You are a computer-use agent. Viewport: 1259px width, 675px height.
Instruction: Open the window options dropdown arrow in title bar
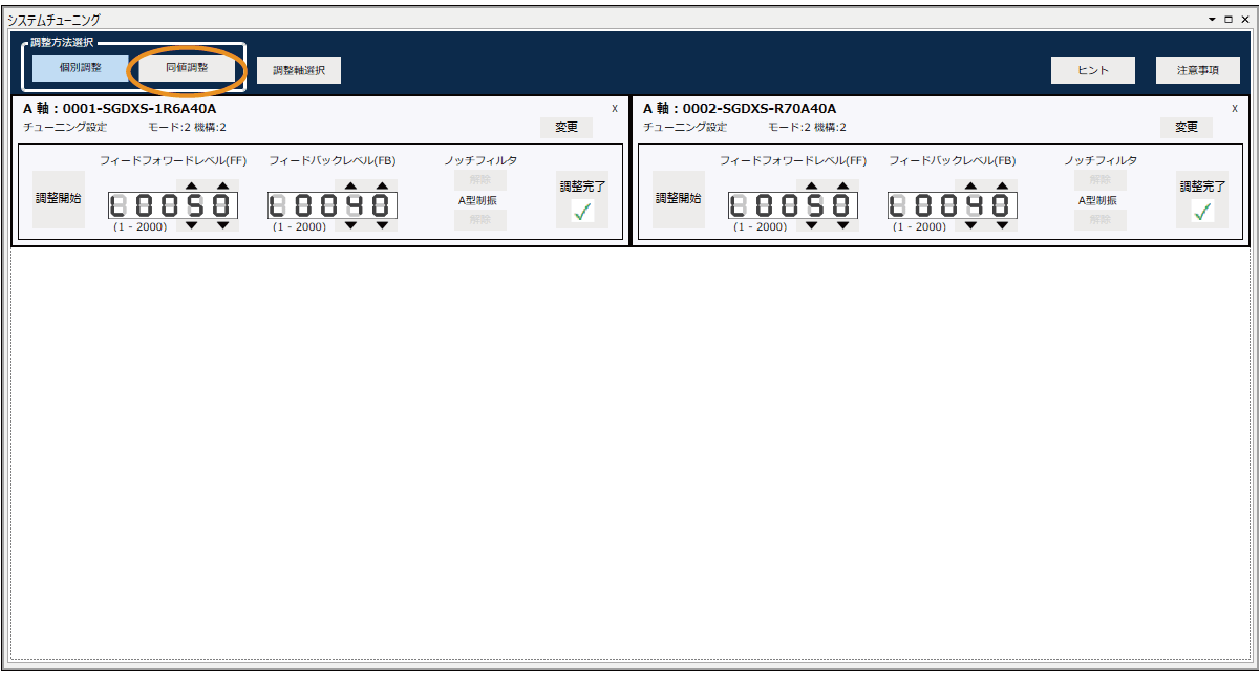tap(1212, 19)
